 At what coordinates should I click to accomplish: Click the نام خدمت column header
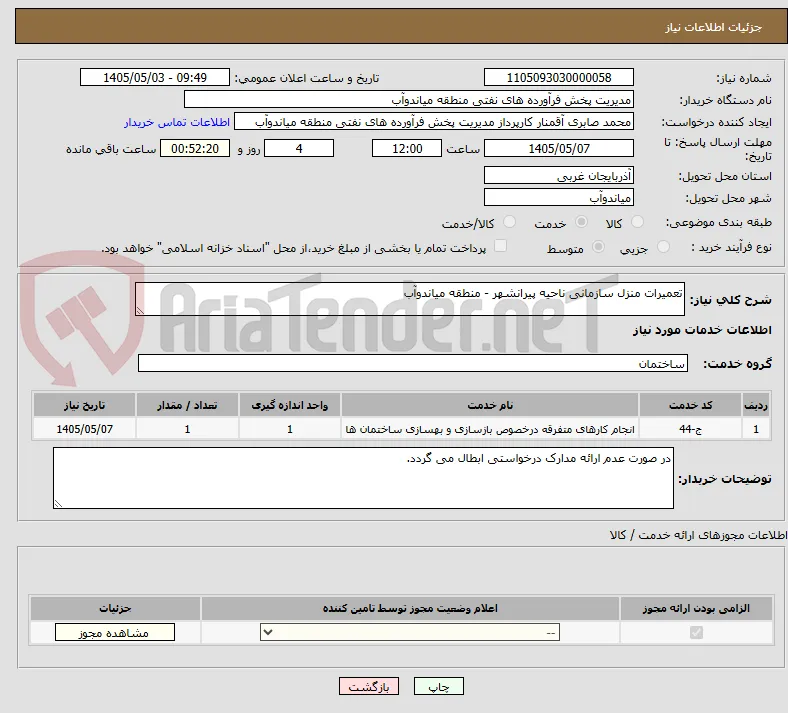(490, 405)
